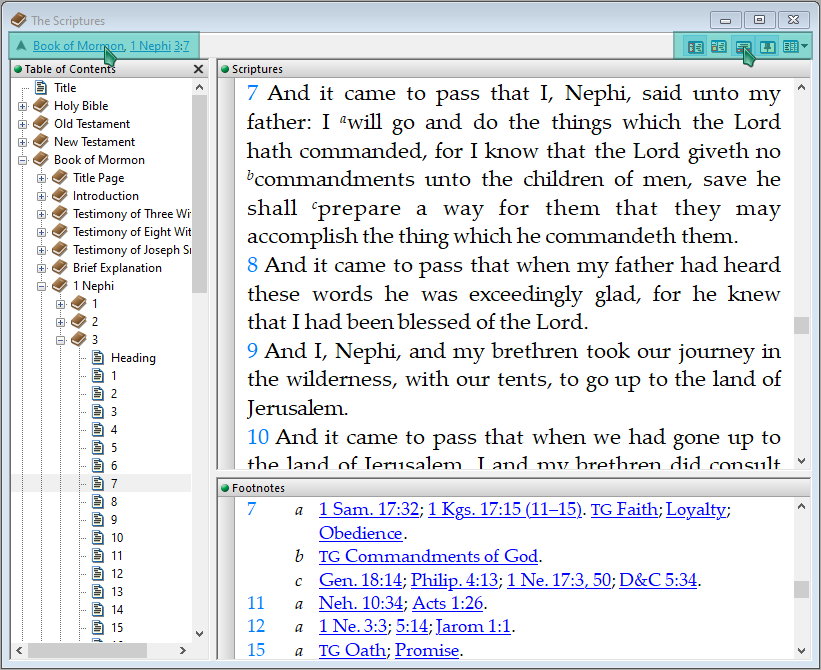The height and width of the screenshot is (670, 821).
Task: Toggle the left sidebar pane layout button
Action: click(695, 47)
